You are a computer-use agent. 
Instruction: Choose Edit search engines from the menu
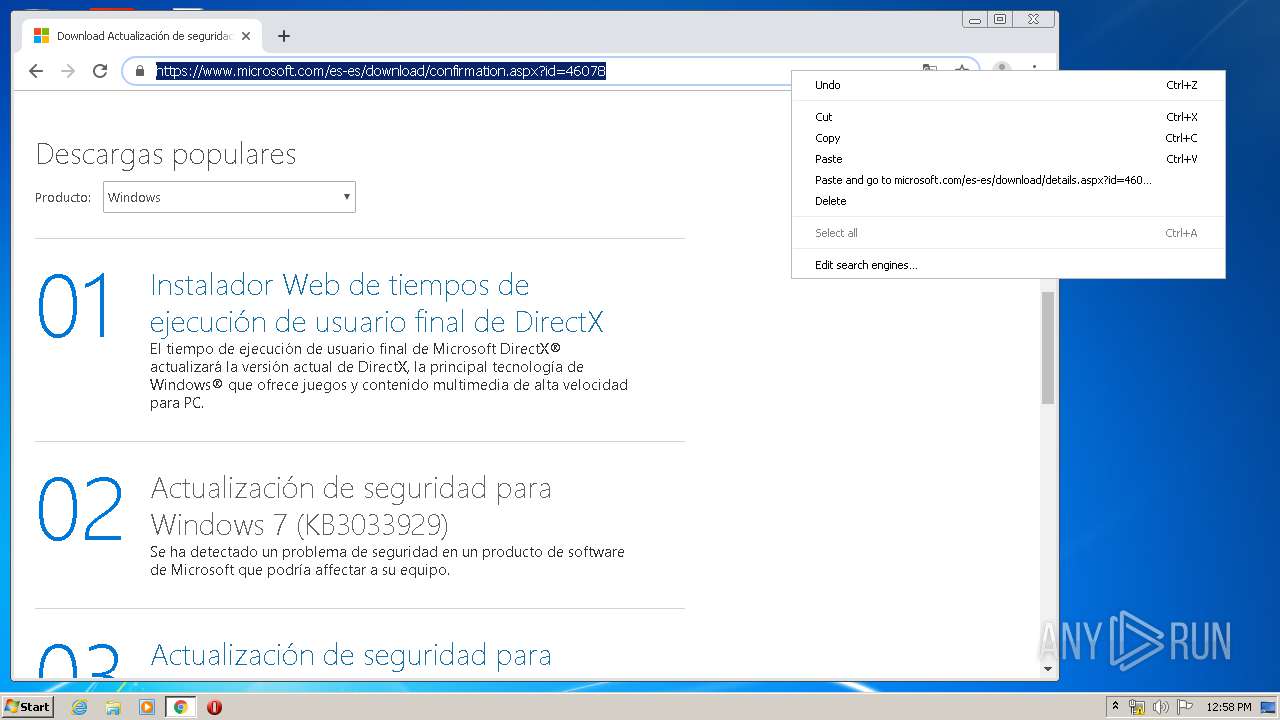pos(1008,265)
